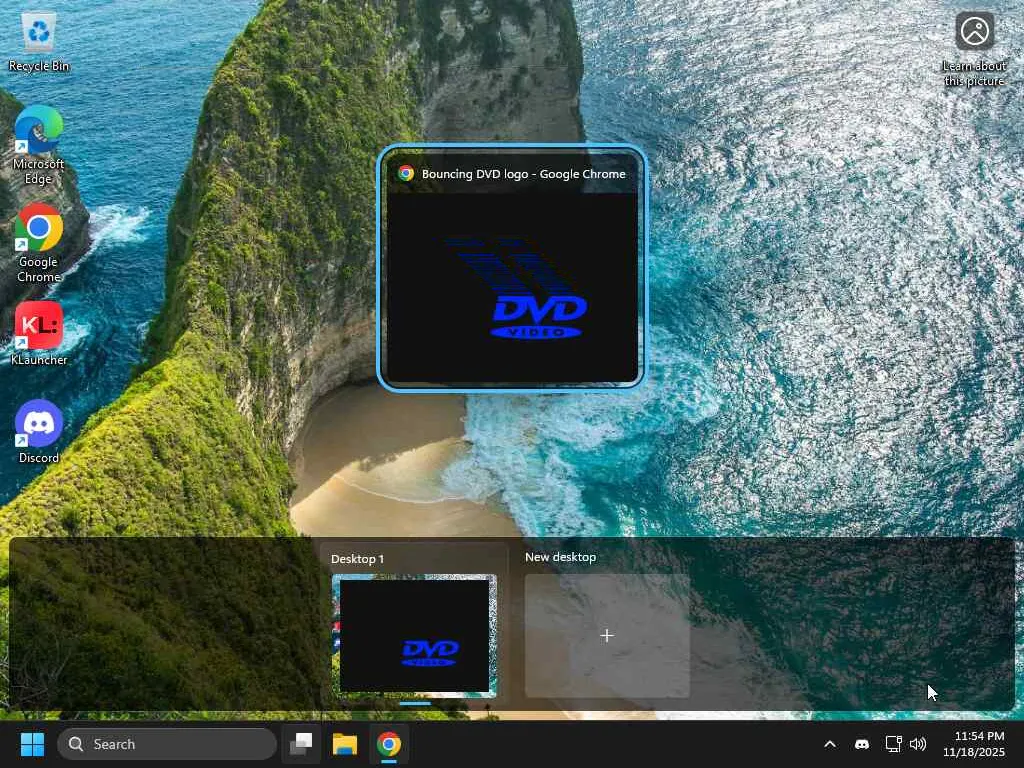Open the Recycle Bin desktop icon
The width and height of the screenshot is (1024, 768).
click(39, 41)
